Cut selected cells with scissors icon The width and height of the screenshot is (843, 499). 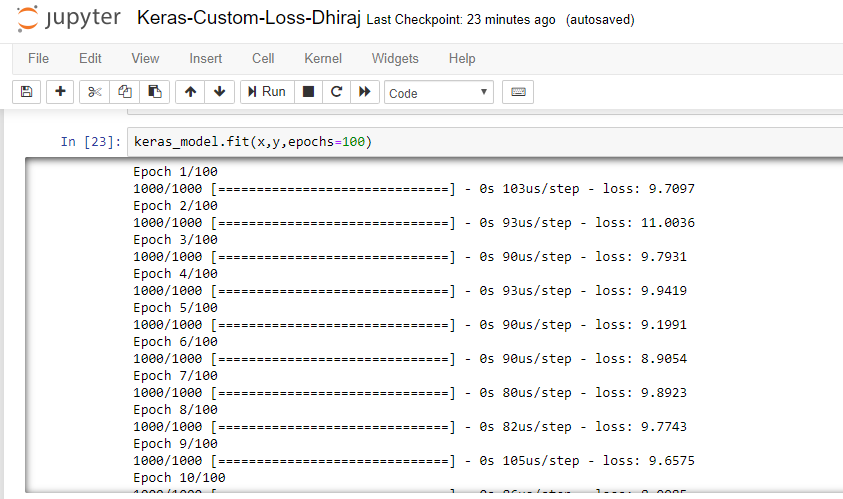click(95, 92)
